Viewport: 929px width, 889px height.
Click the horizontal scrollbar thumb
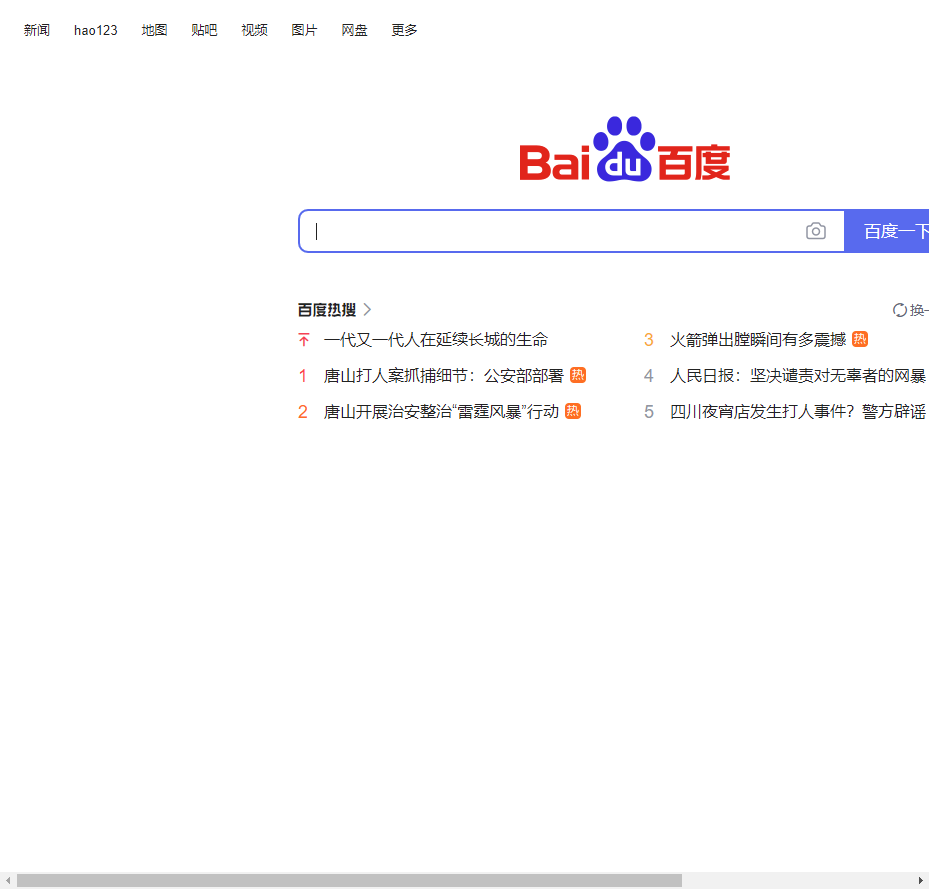click(350, 880)
